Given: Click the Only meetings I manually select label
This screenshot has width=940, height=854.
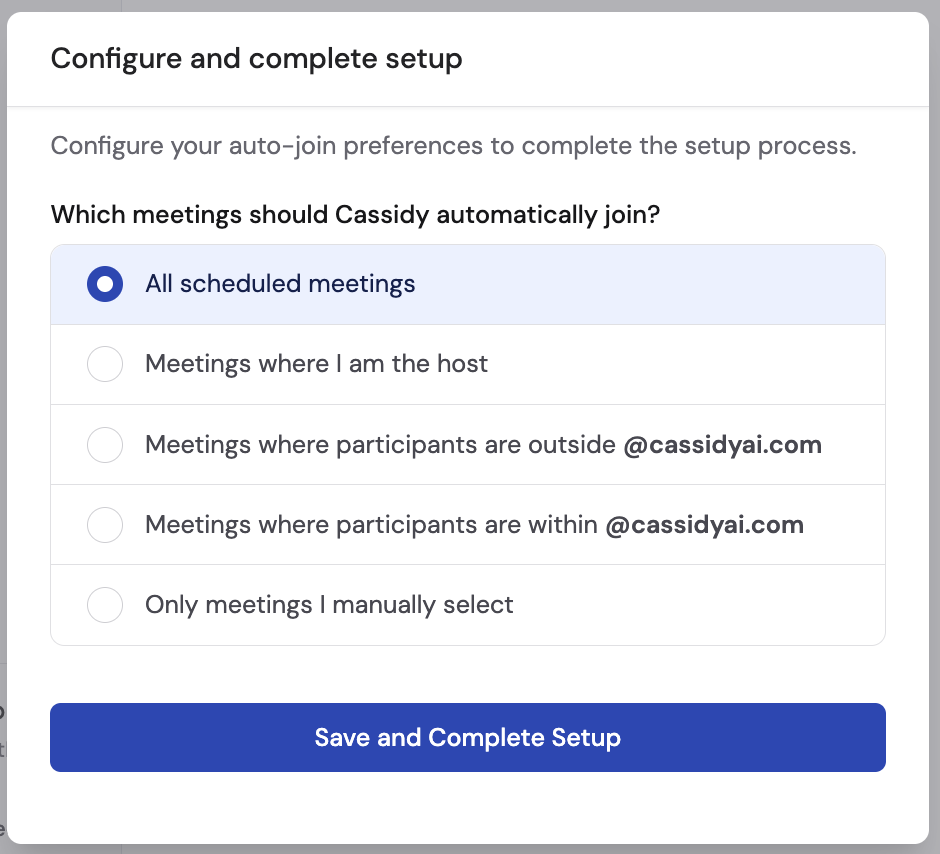Looking at the screenshot, I should pyautogui.click(x=330, y=604).
